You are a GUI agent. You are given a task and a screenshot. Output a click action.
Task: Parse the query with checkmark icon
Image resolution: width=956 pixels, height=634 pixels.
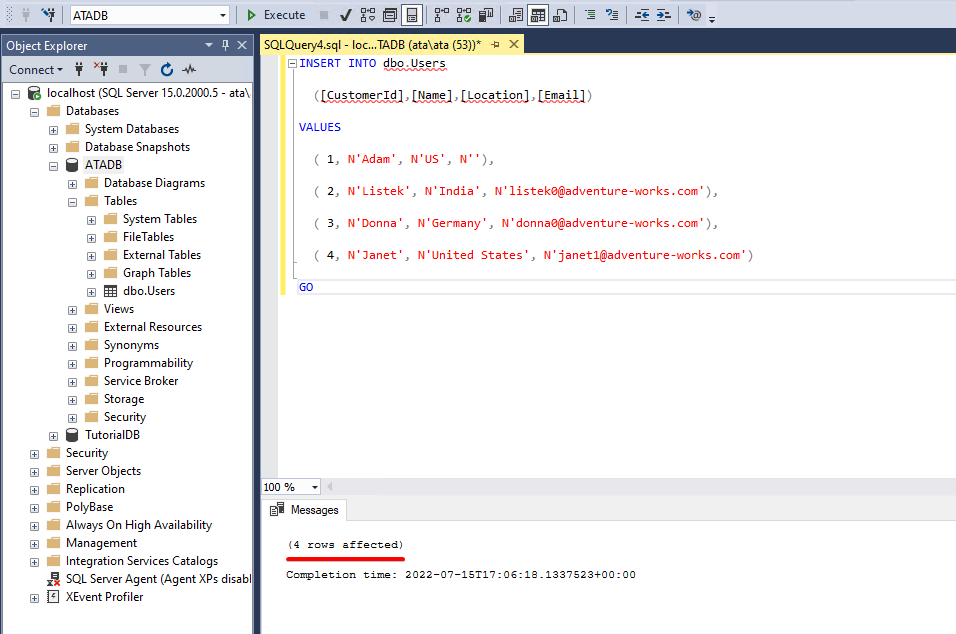point(346,15)
